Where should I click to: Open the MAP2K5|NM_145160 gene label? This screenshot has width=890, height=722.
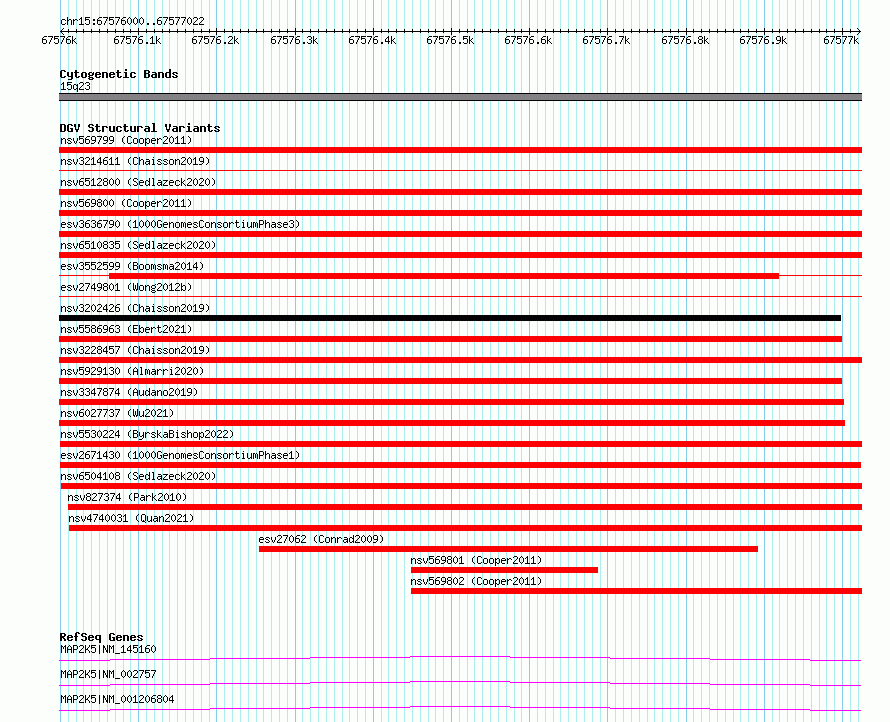pos(108,649)
